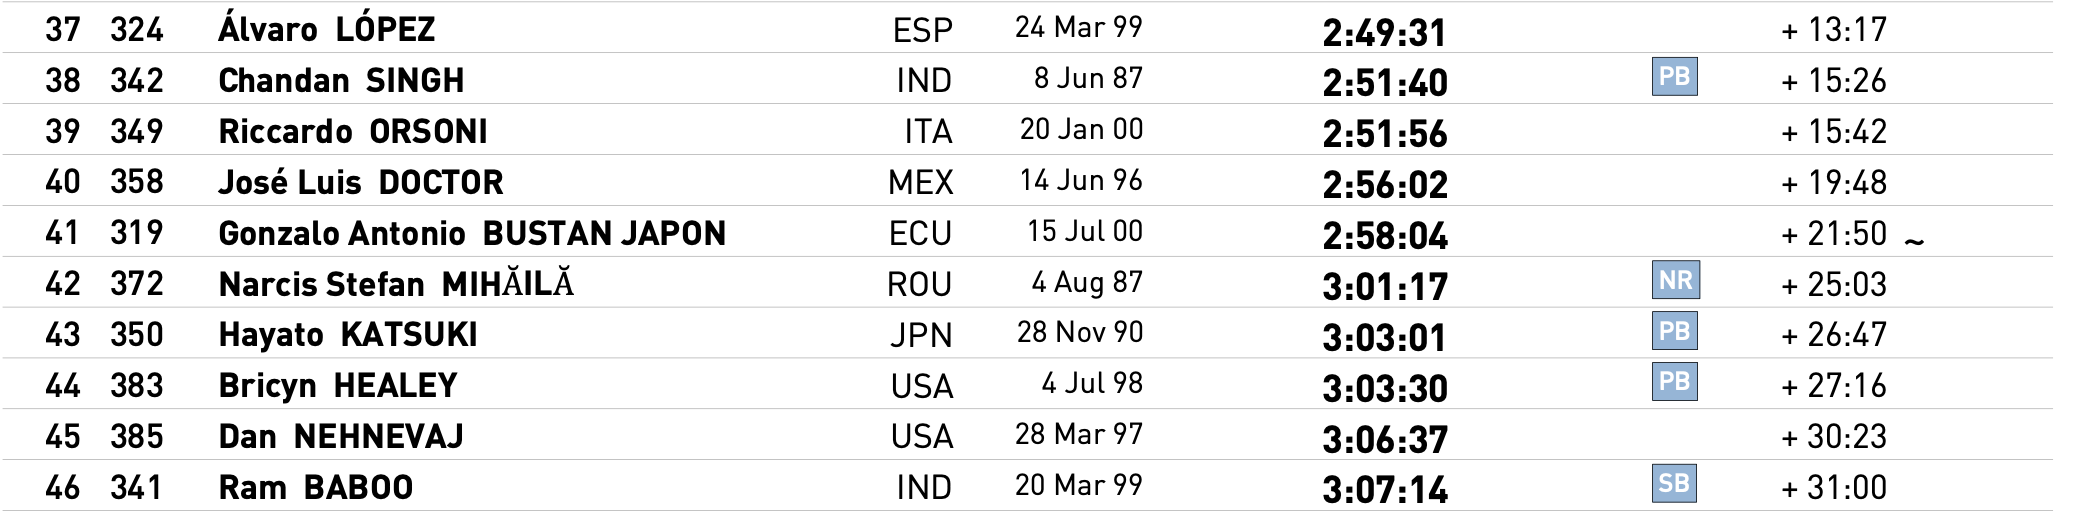2086x516 pixels.
Task: Select the time gap +19:48
Action: click(x=1833, y=182)
